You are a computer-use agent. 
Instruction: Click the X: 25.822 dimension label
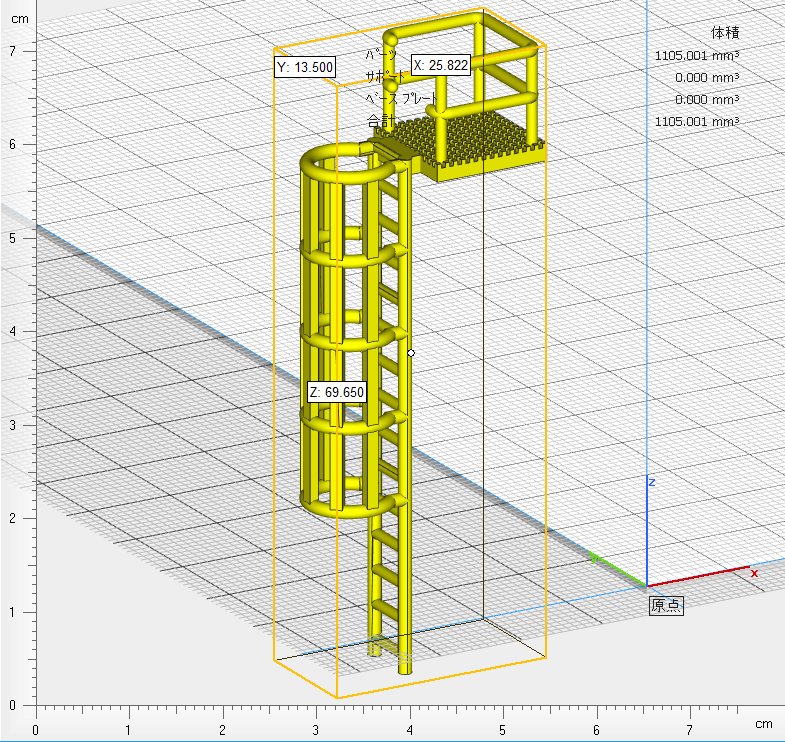coord(440,65)
